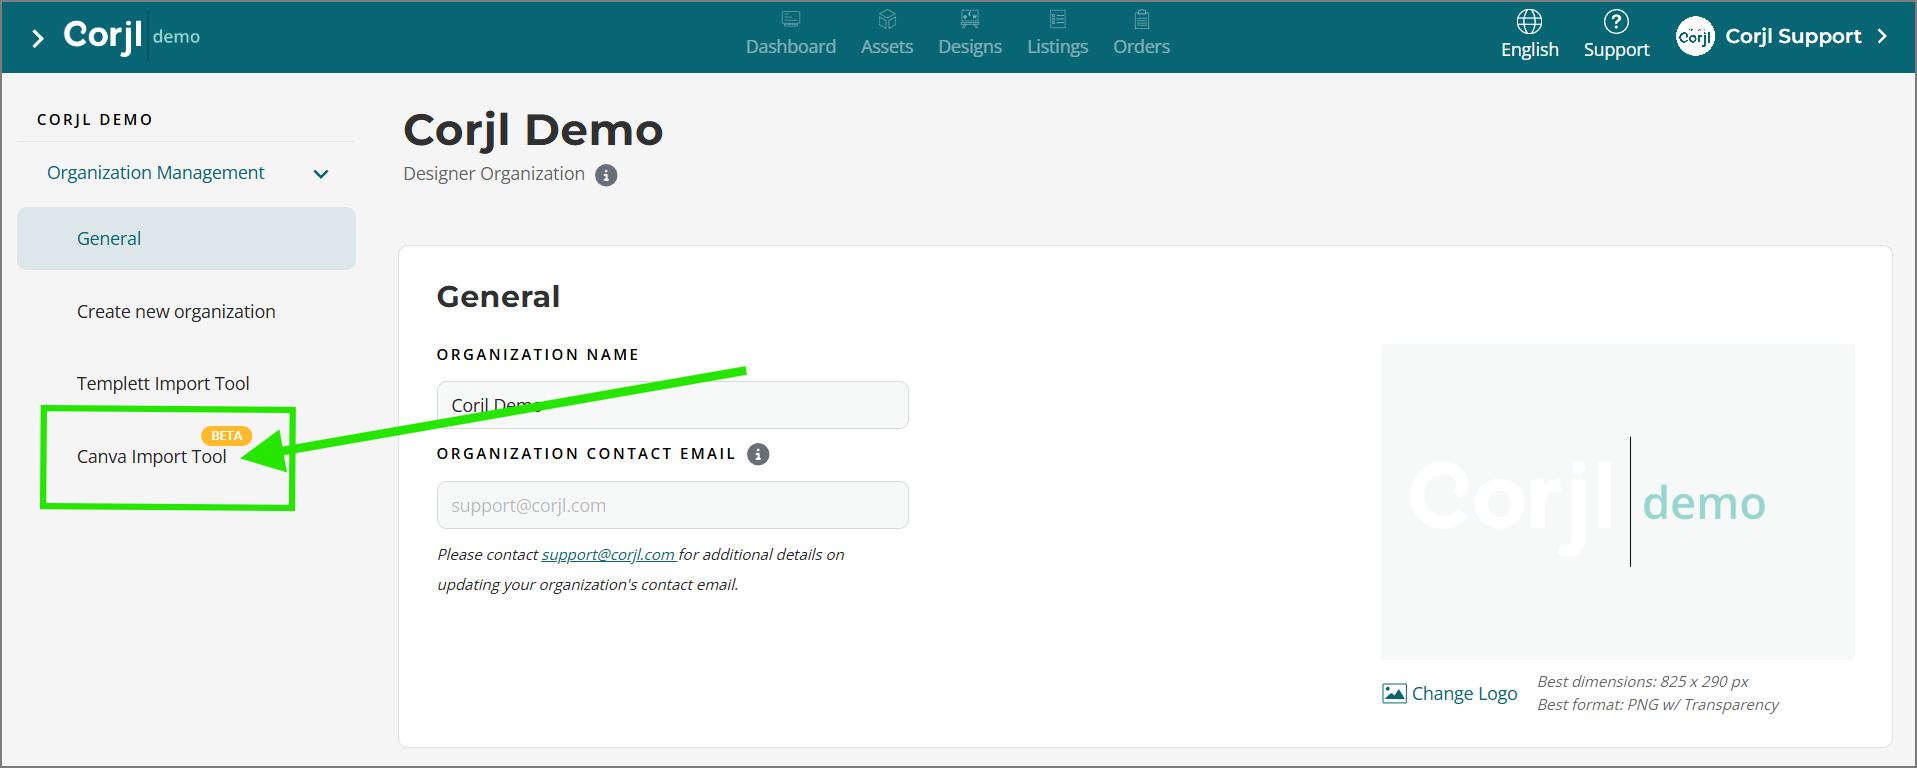Click the Corjl demo logo
This screenshot has width=1917, height=768.
pos(131,36)
